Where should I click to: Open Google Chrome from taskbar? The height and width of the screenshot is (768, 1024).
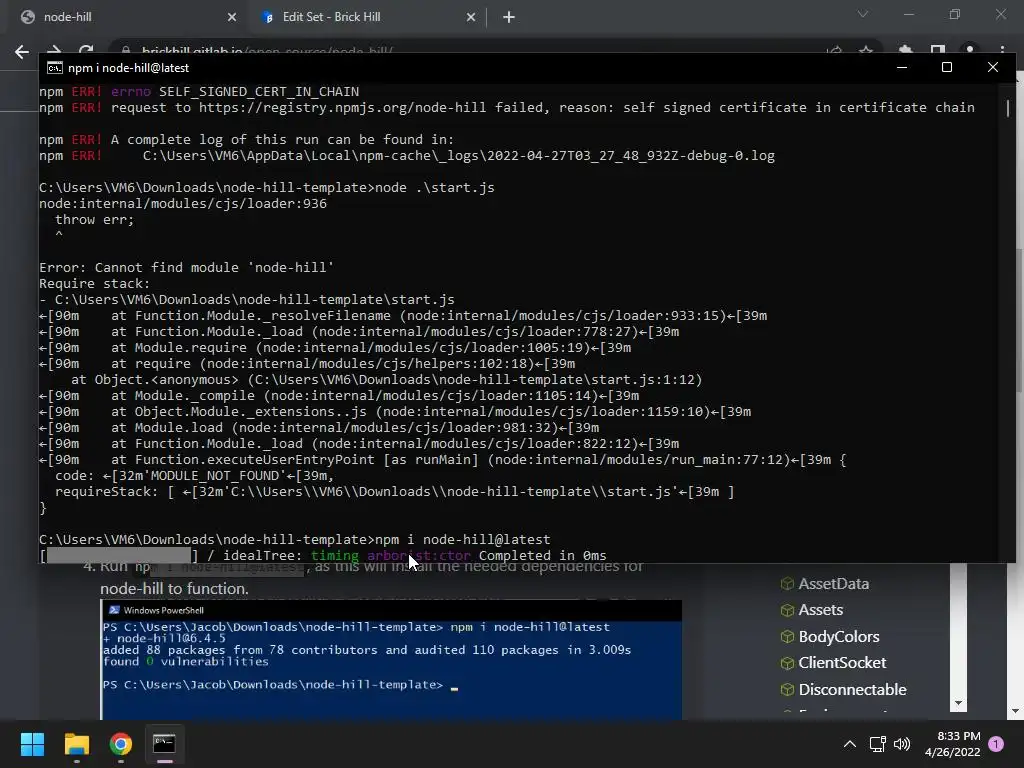tap(120, 744)
